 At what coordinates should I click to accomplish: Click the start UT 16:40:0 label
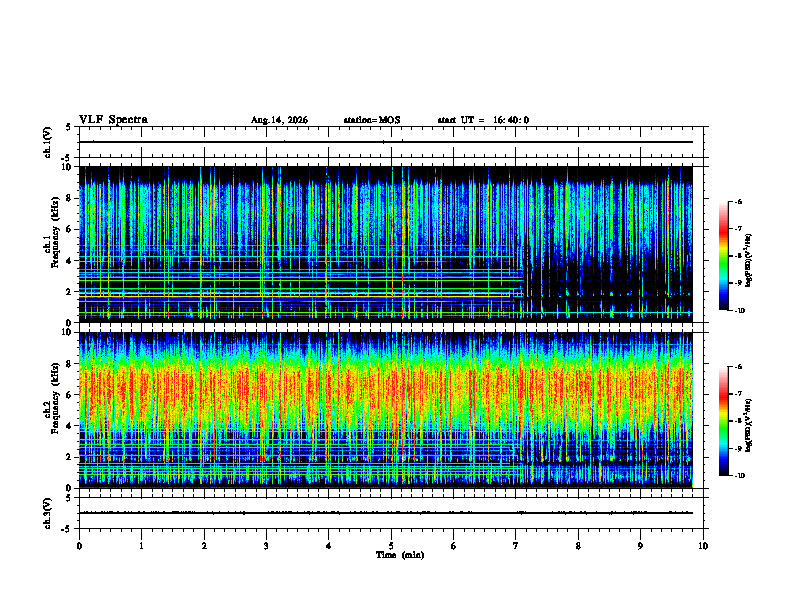click(x=483, y=120)
